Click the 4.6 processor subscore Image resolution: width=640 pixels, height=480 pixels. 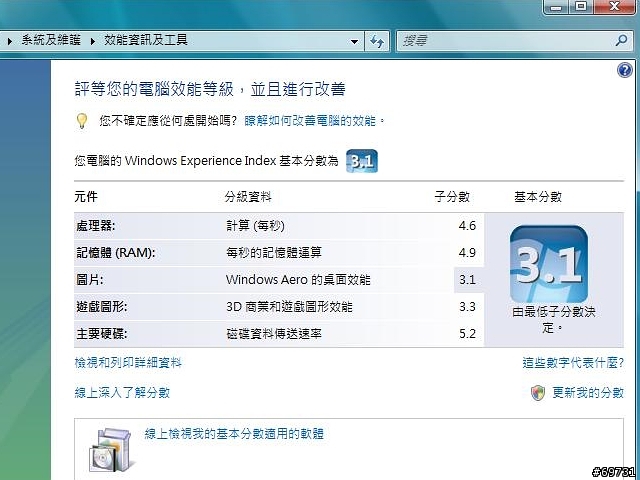tap(467, 226)
